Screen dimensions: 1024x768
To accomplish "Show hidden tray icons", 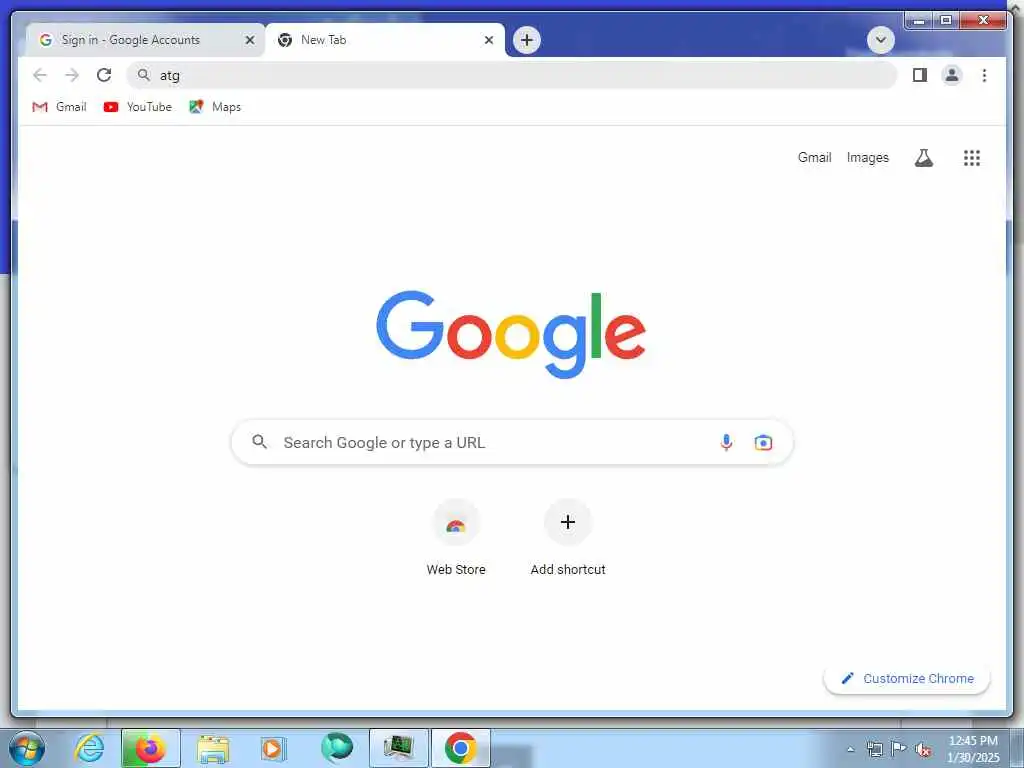I will (x=850, y=749).
